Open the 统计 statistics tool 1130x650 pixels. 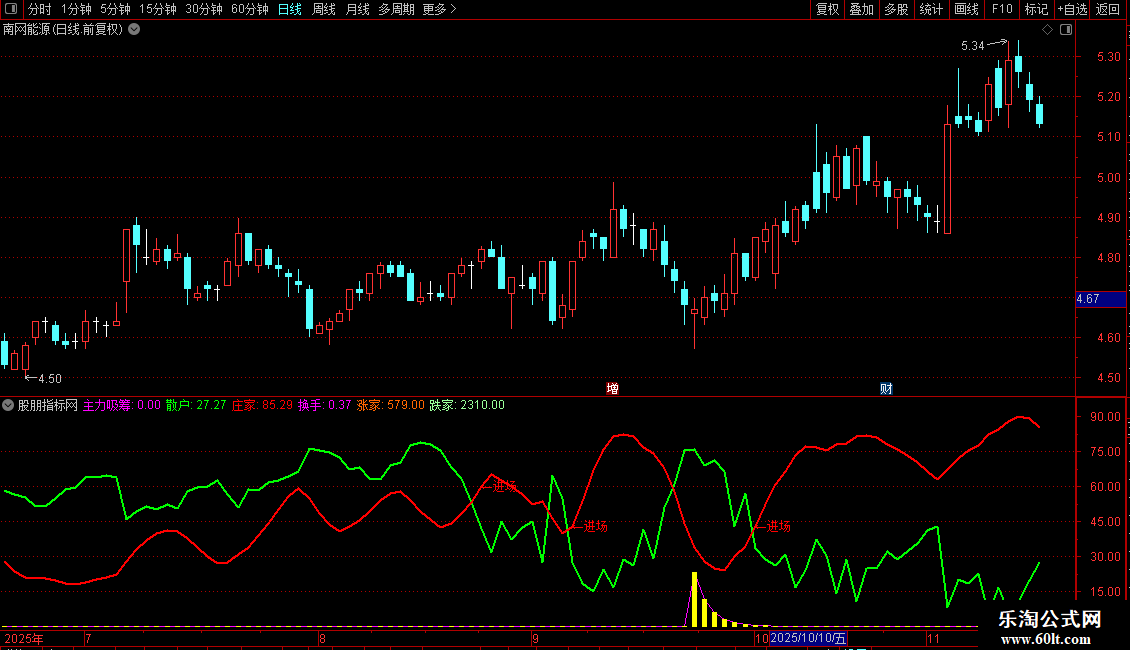[930, 9]
